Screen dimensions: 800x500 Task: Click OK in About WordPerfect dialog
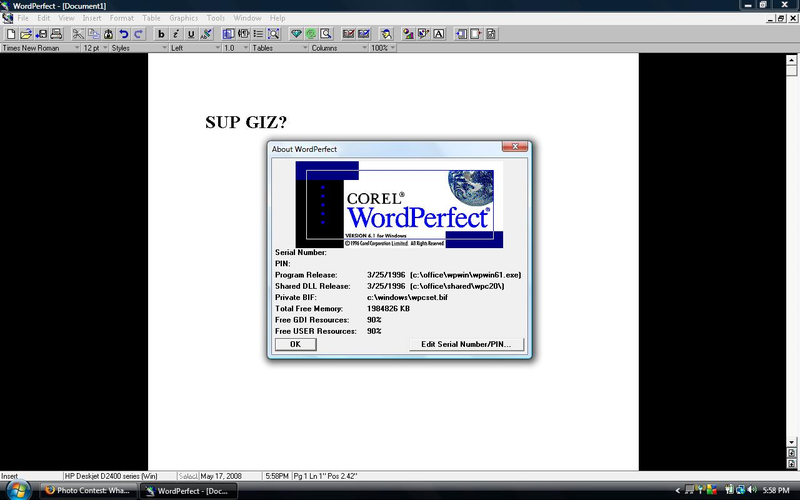point(295,344)
